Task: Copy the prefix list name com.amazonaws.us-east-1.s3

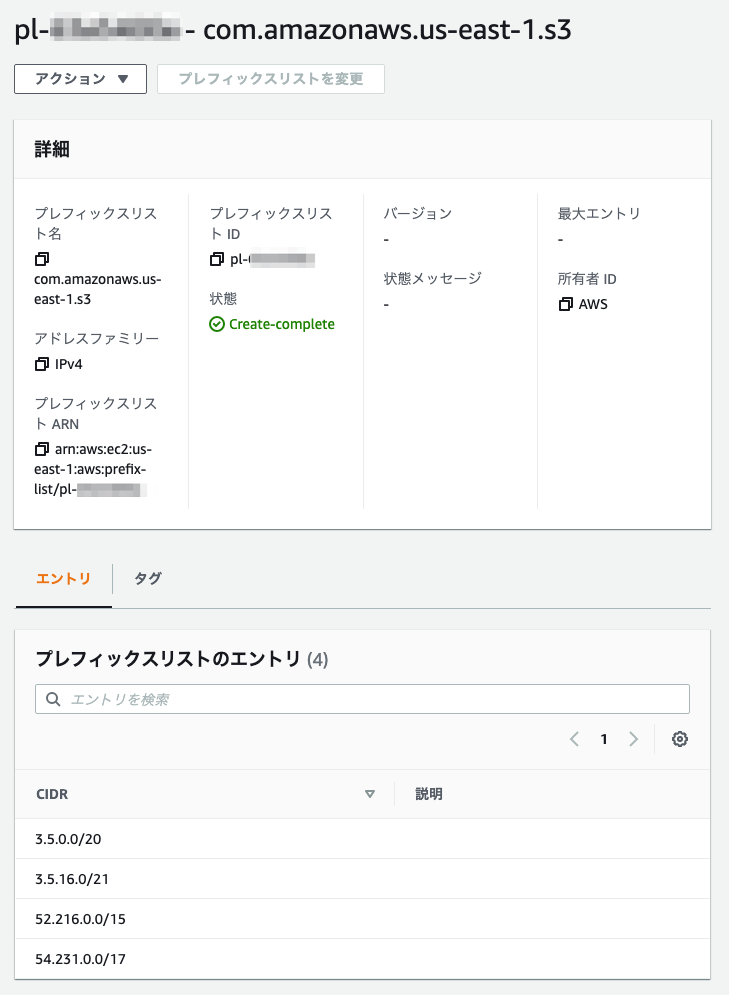Action: pos(42,259)
